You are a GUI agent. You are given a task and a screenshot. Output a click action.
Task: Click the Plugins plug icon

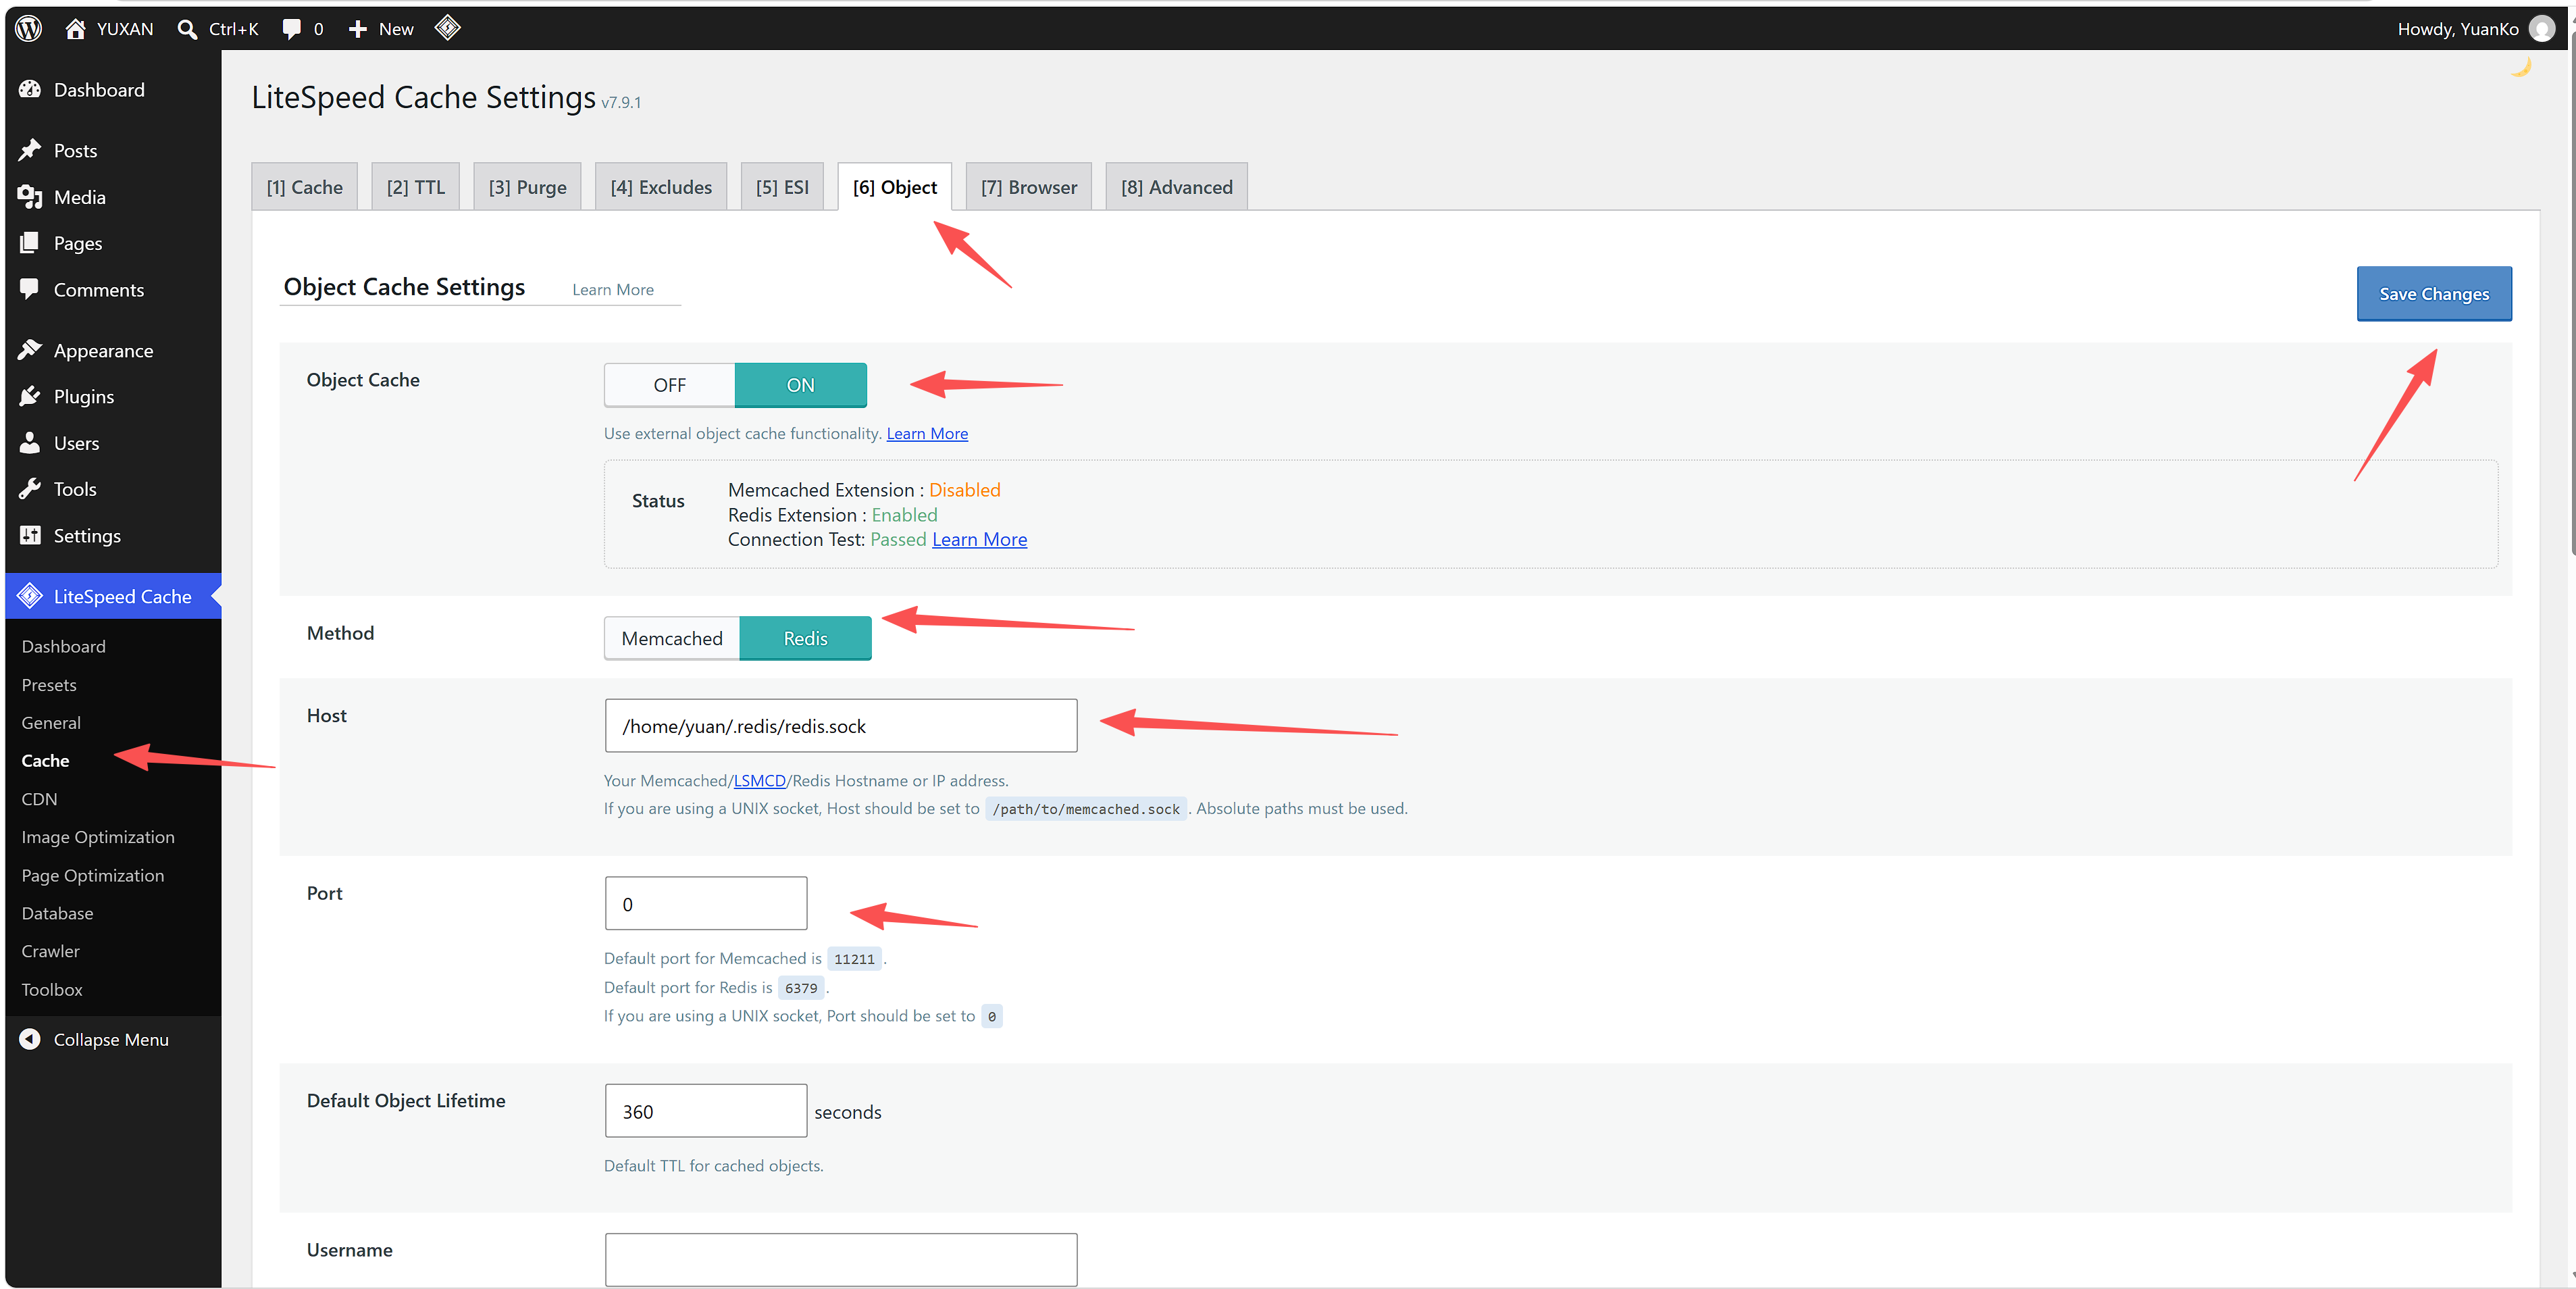pos(30,396)
